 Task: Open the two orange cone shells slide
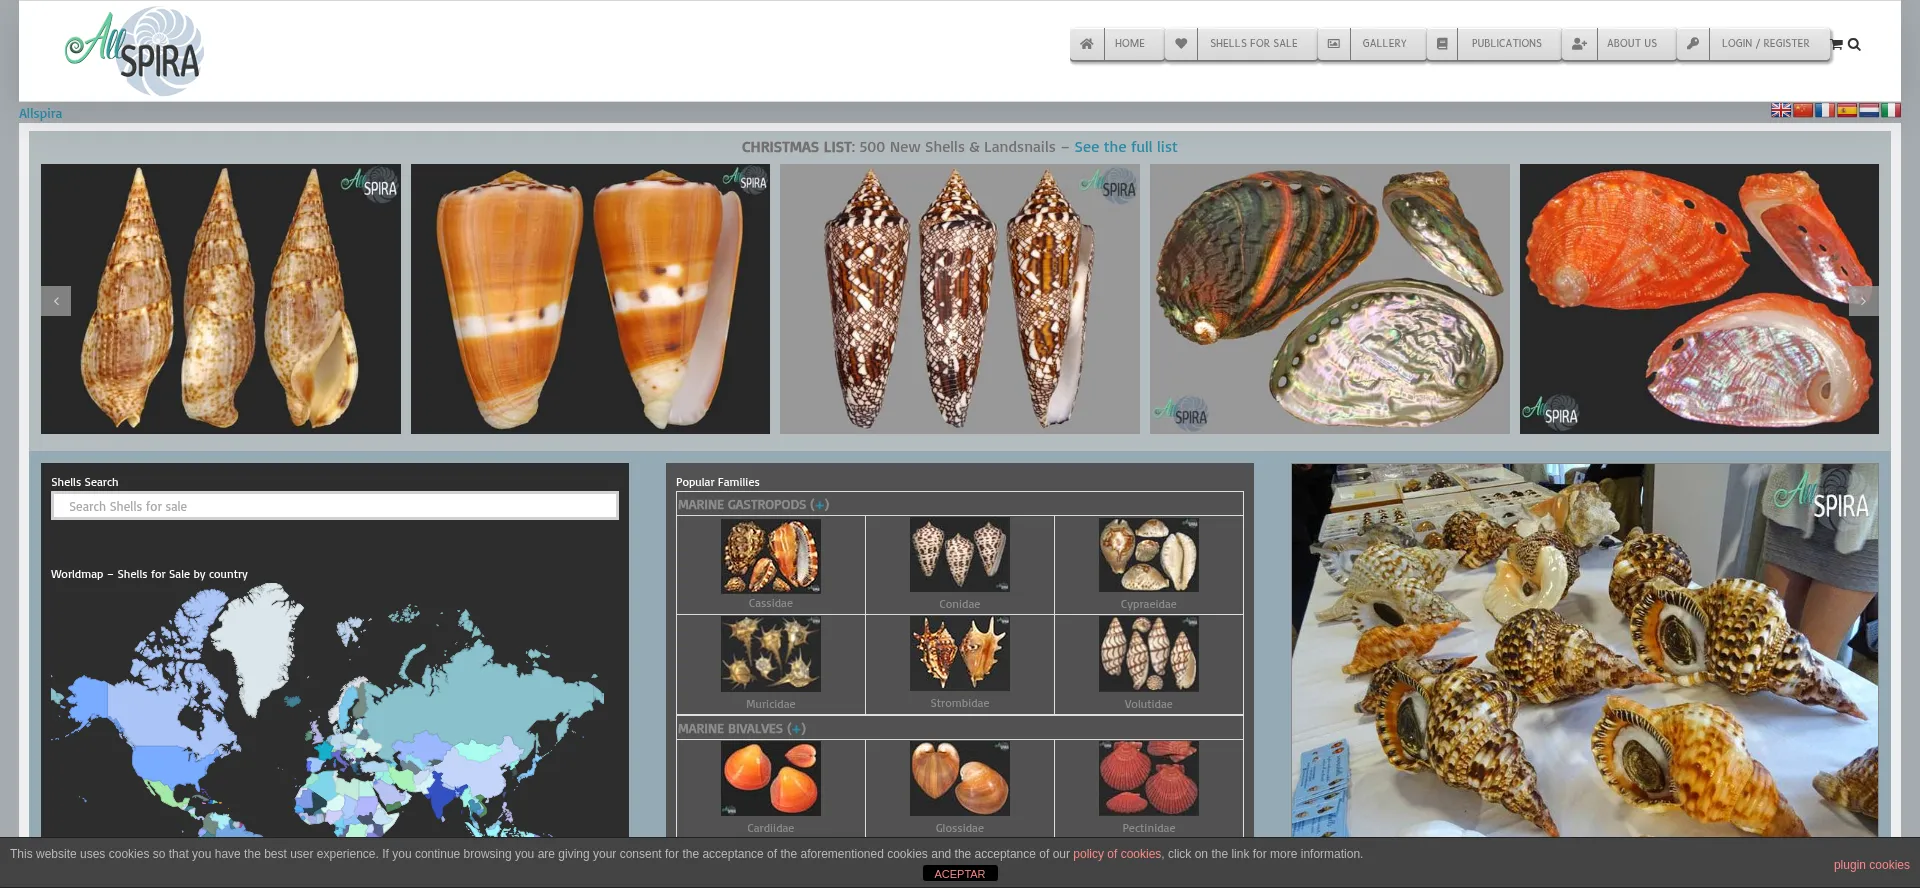pos(590,299)
